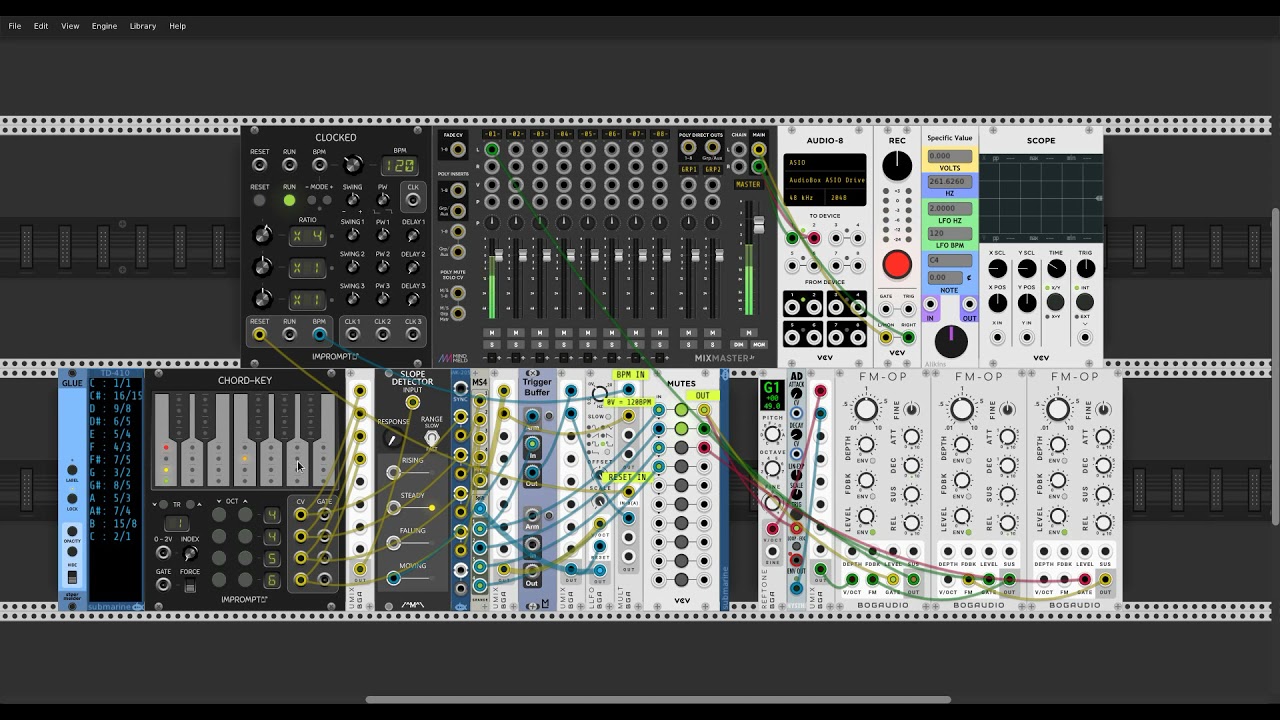Click the GRP1 label on MixMaster
Screen dimensions: 1280x720
[x=689, y=169]
